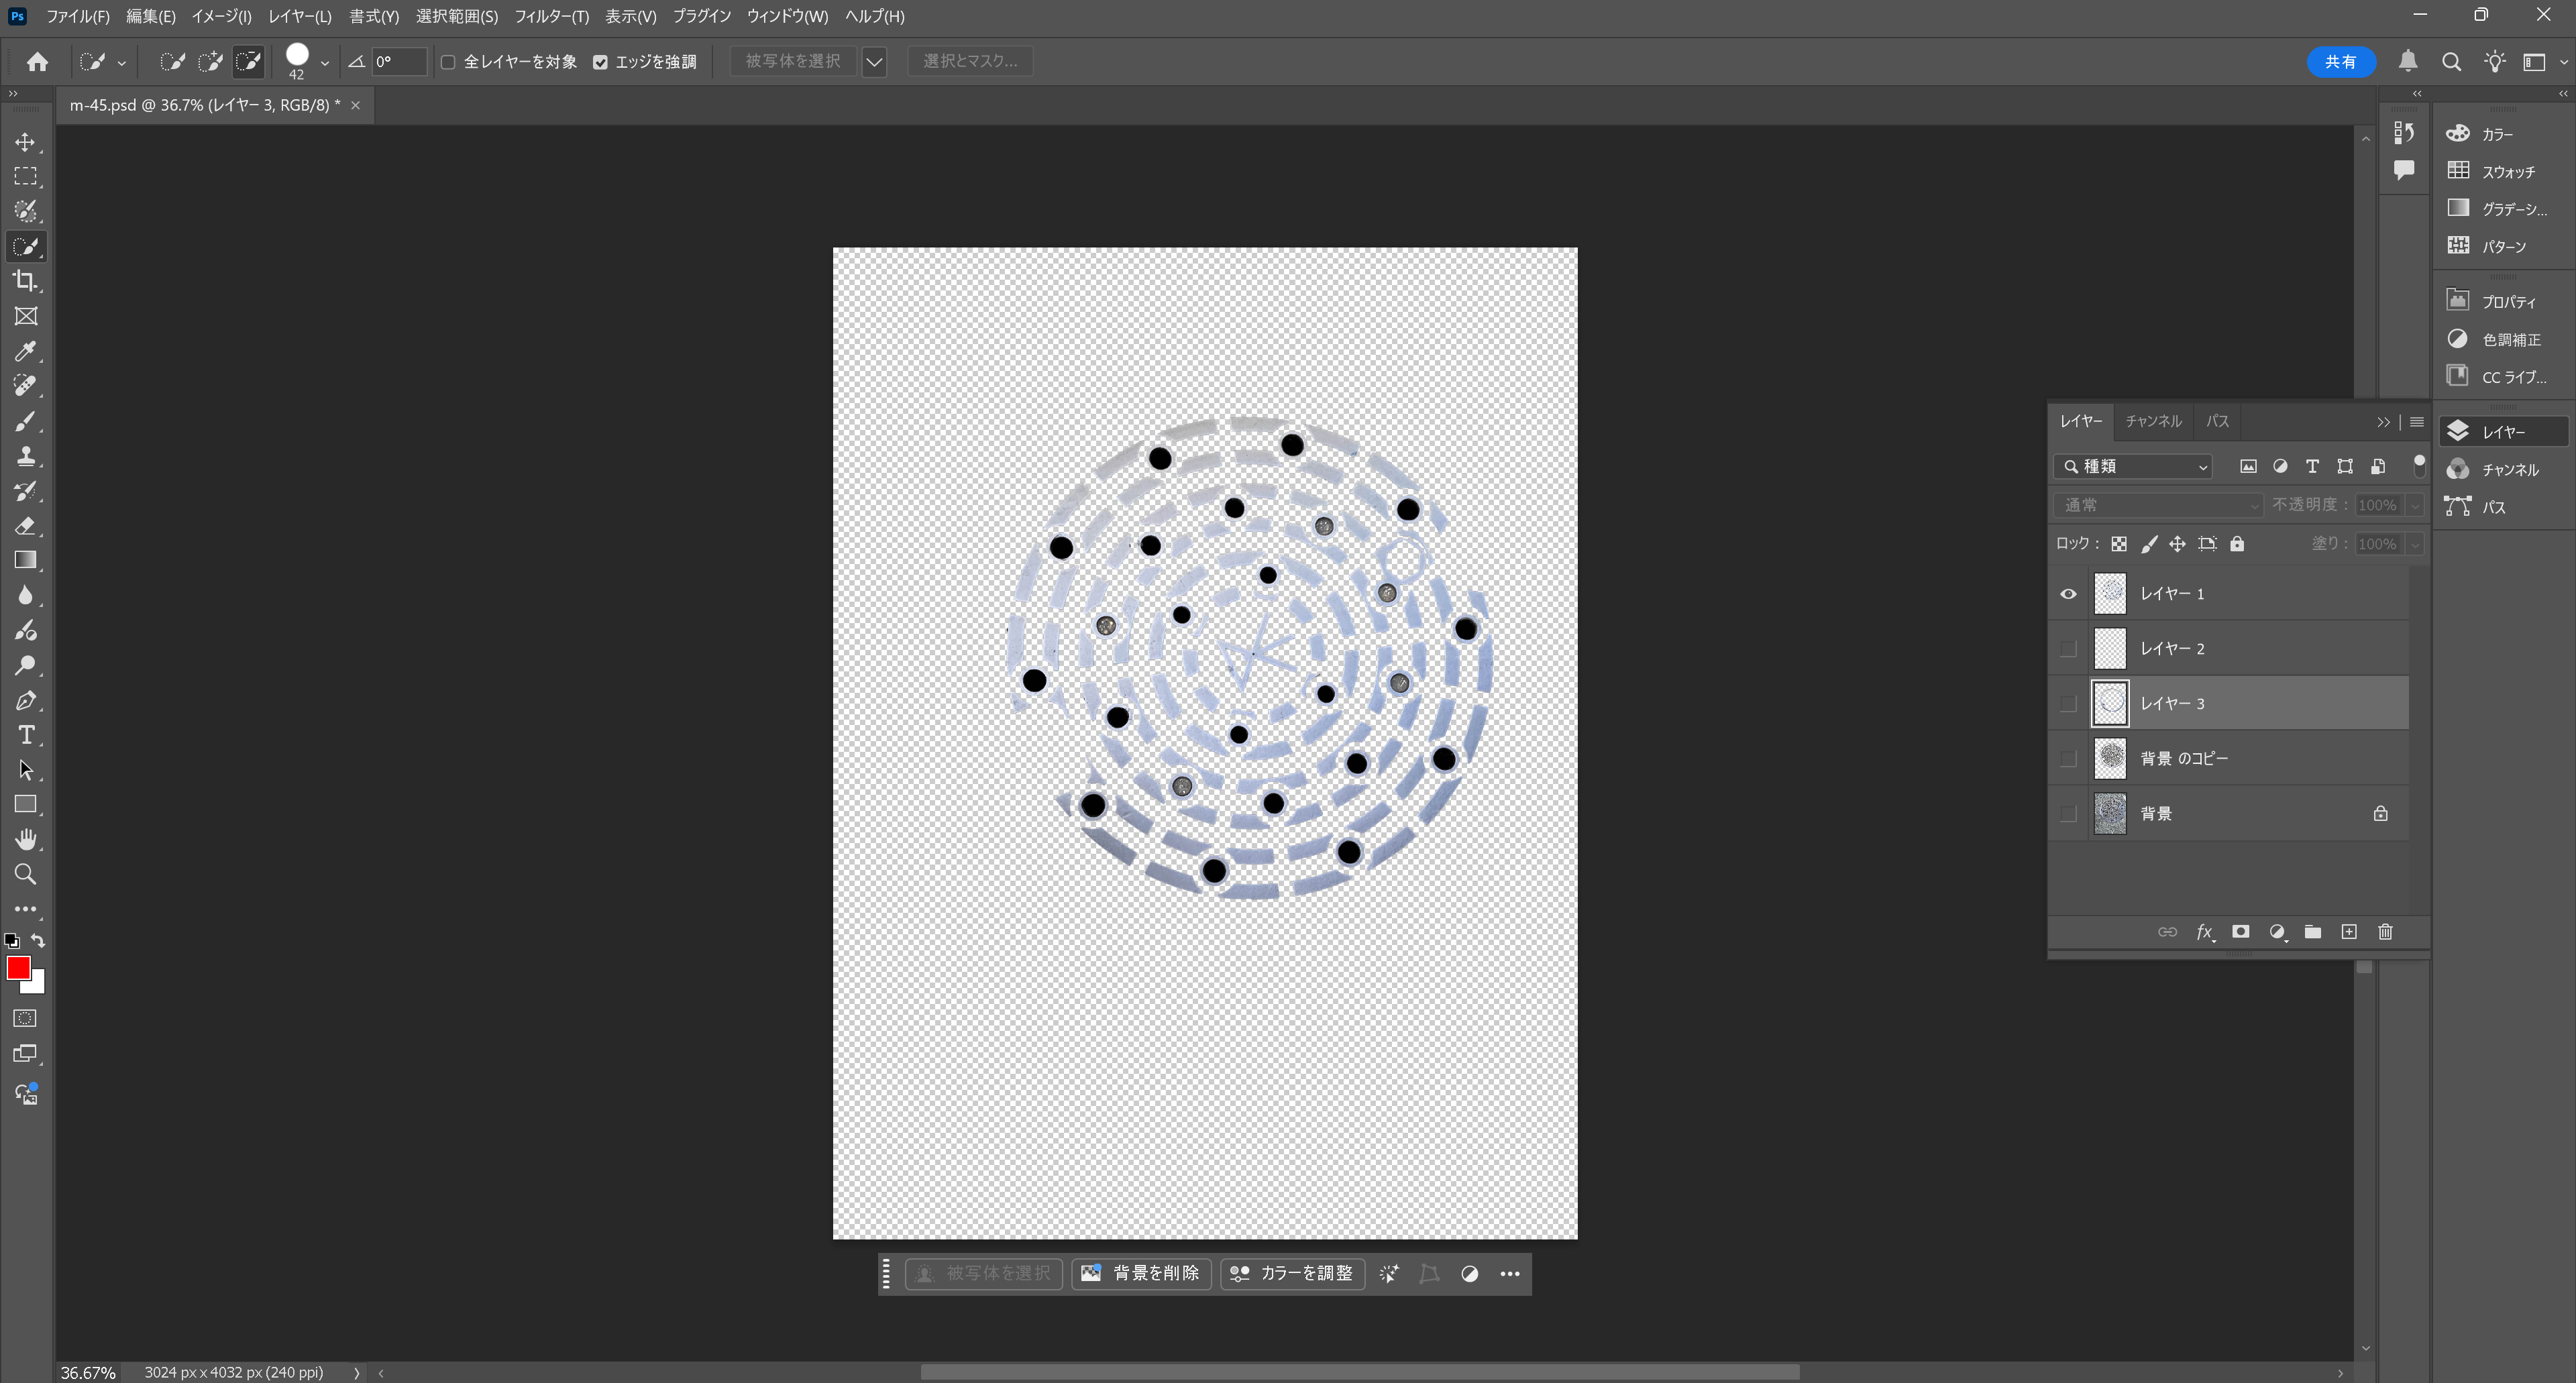The width and height of the screenshot is (2576, 1383).
Task: Open layer filter 種類 dropdown
Action: [2132, 467]
